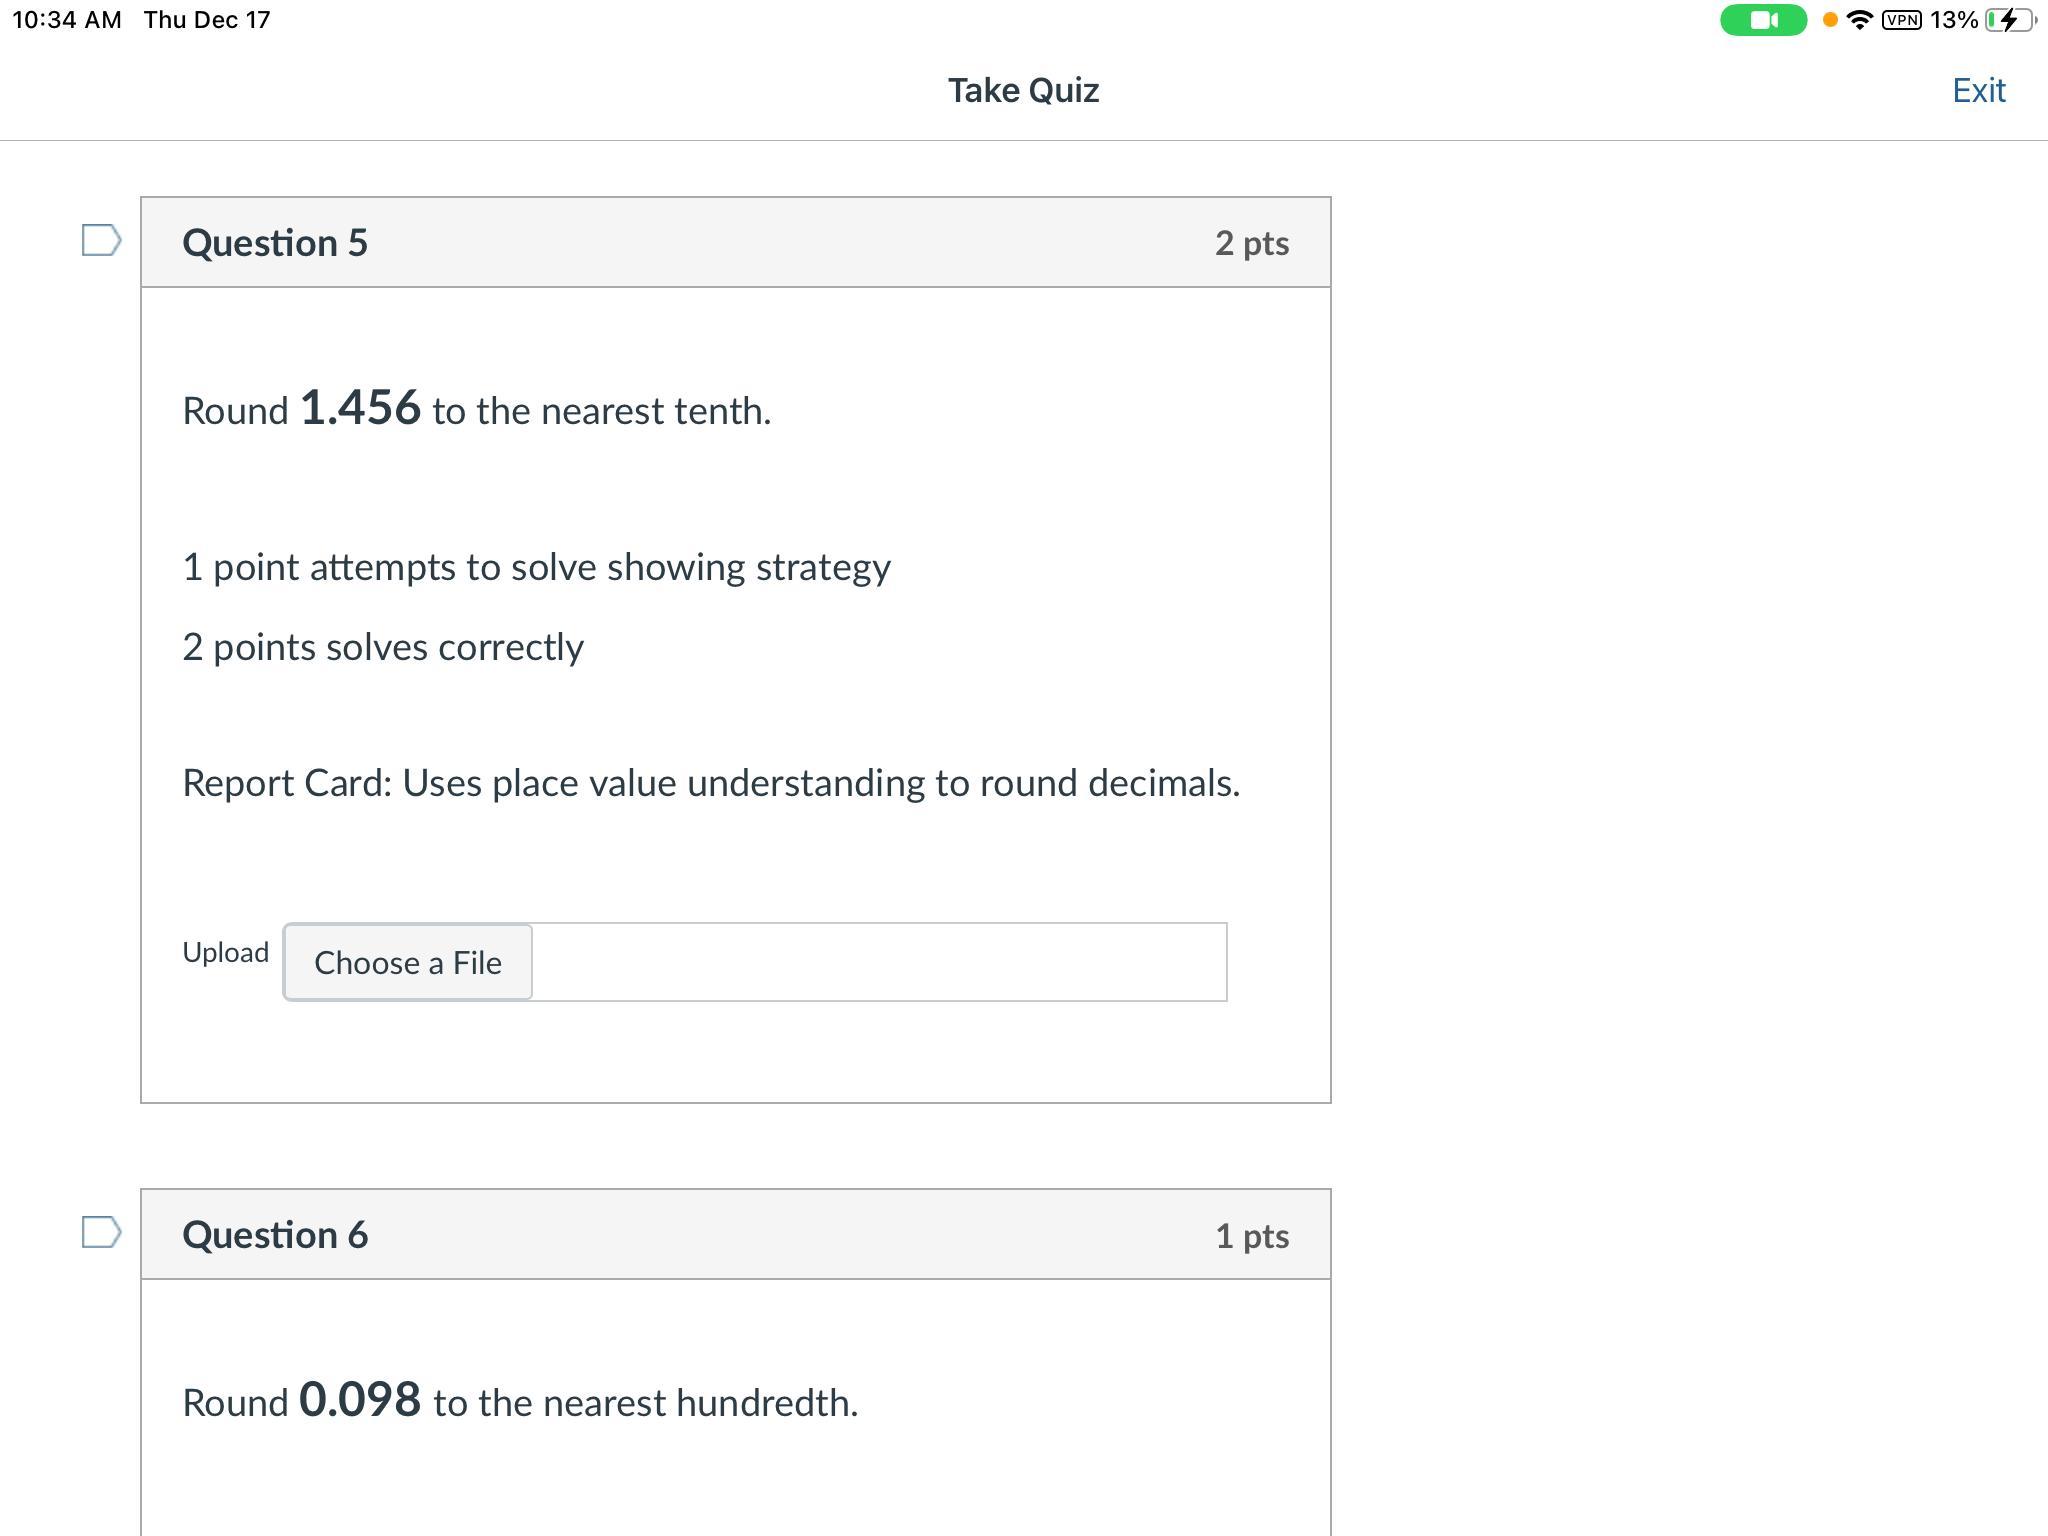Tap the battery charging icon
This screenshot has width=2048, height=1536.
pos(2008,20)
